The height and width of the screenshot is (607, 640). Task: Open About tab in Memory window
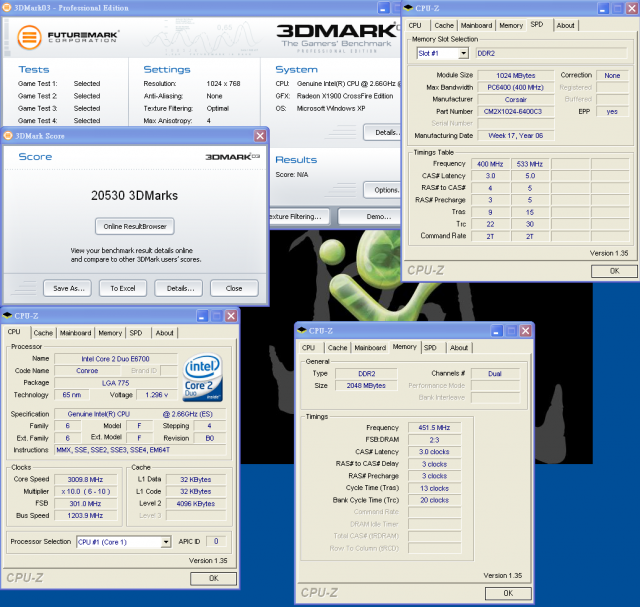click(x=459, y=347)
